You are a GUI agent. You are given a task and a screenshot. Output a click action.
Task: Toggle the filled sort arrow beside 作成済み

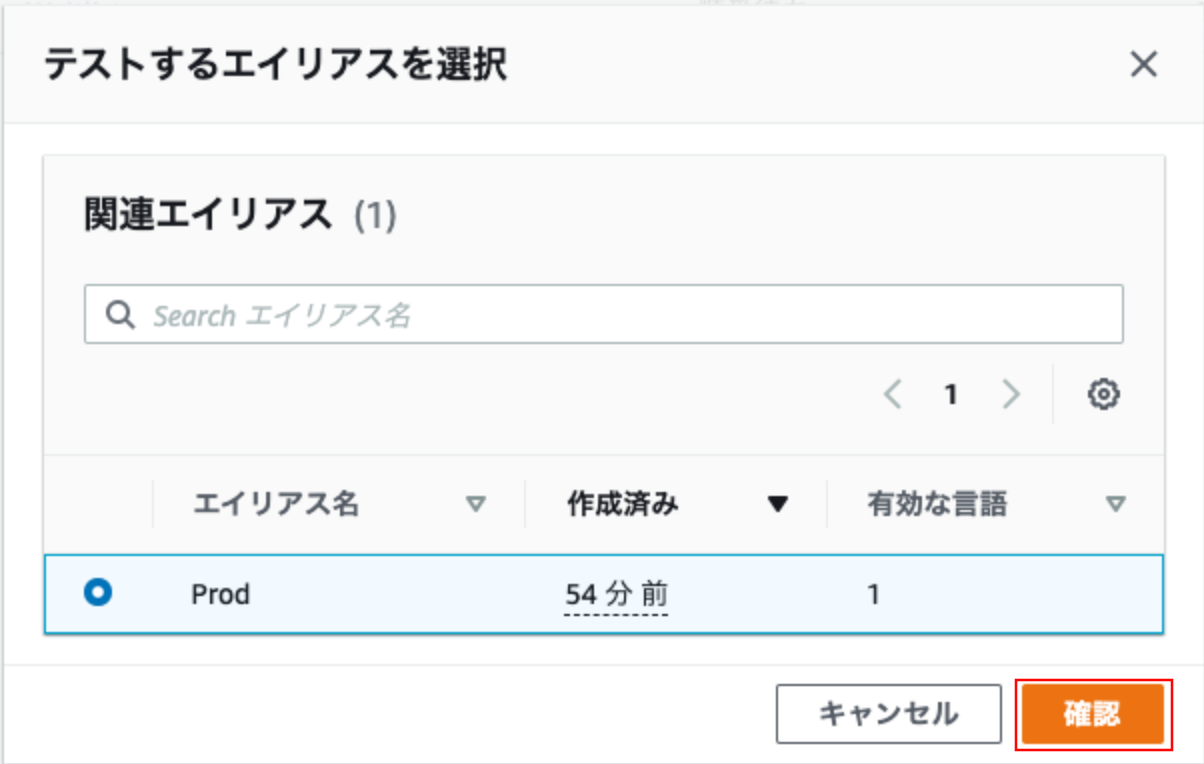pyautogui.click(x=778, y=505)
